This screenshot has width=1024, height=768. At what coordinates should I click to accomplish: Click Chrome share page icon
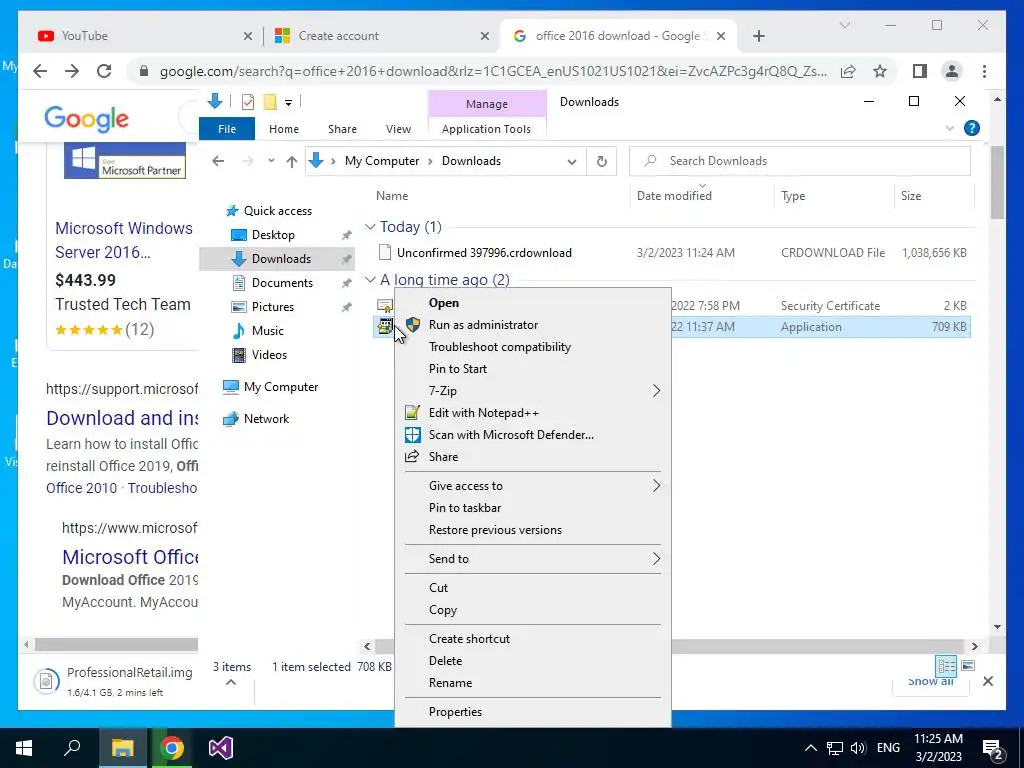(848, 71)
